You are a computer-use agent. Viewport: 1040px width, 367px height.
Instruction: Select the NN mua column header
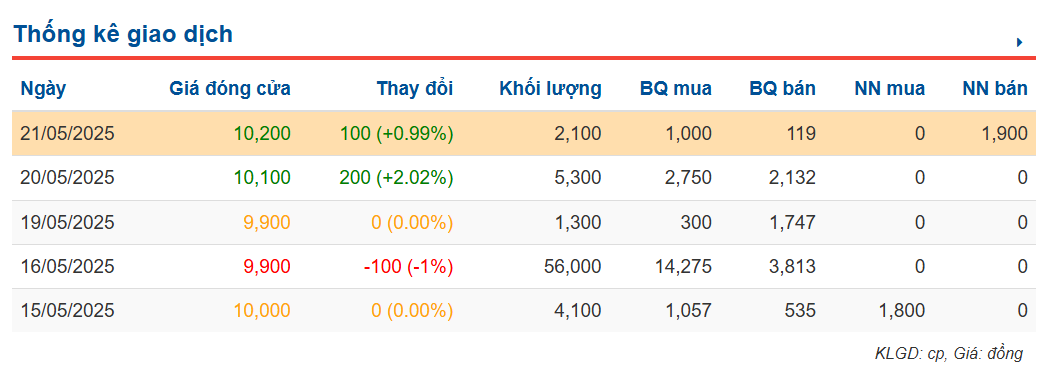889,89
